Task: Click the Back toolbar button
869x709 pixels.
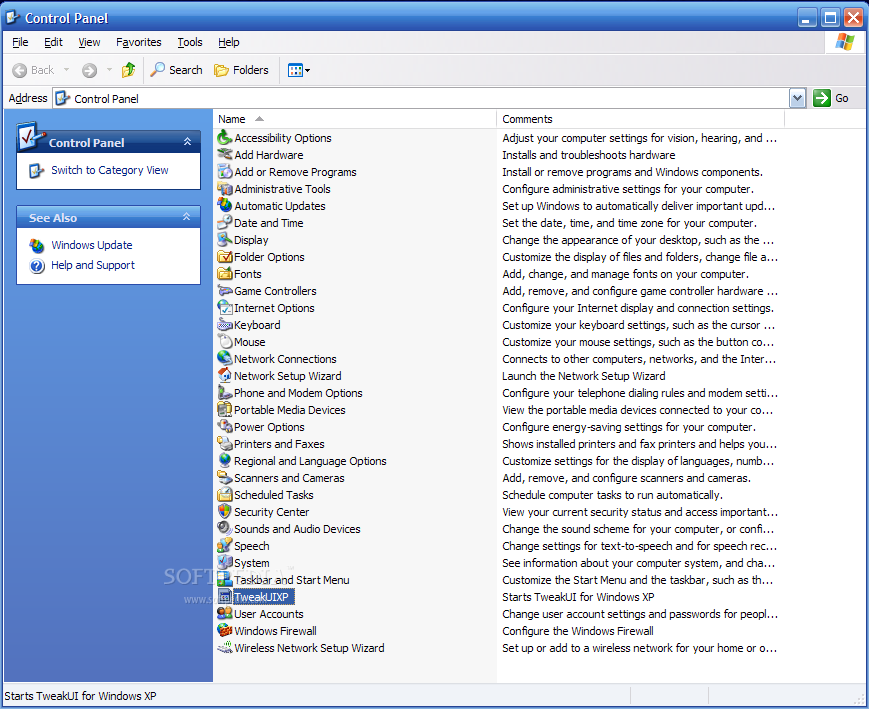Action: [34, 70]
